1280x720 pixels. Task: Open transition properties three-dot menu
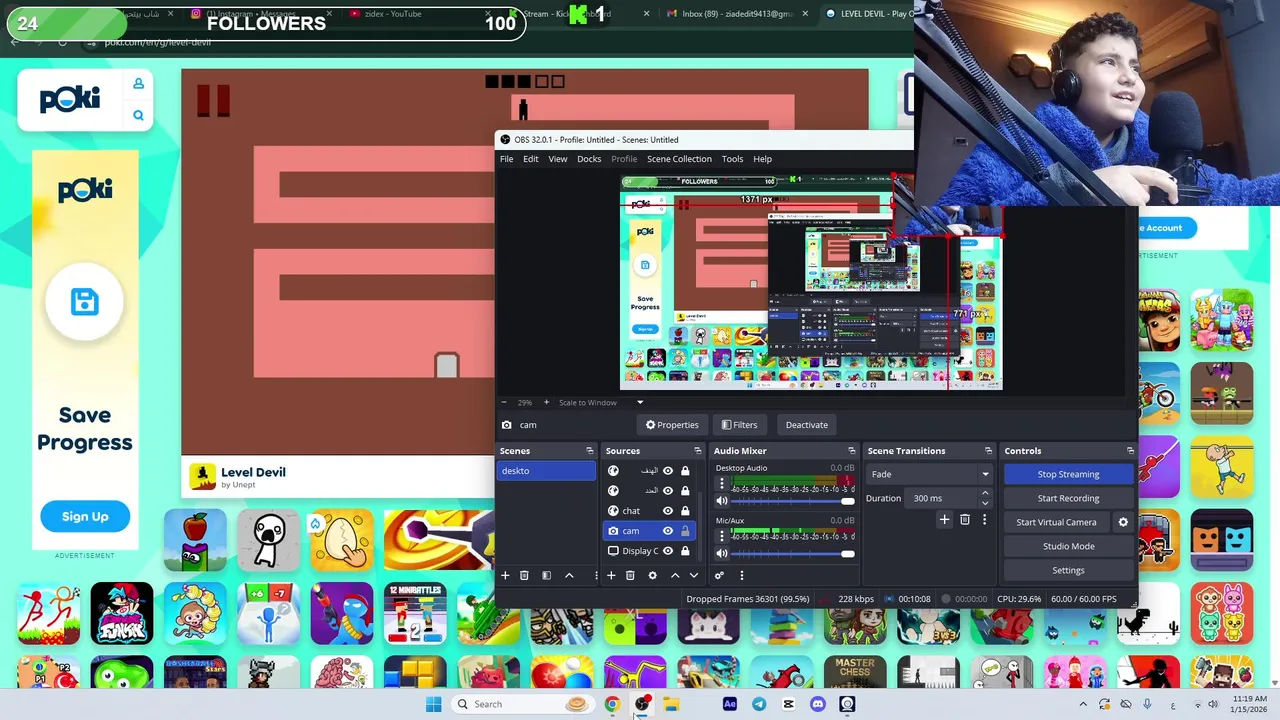pyautogui.click(x=984, y=519)
